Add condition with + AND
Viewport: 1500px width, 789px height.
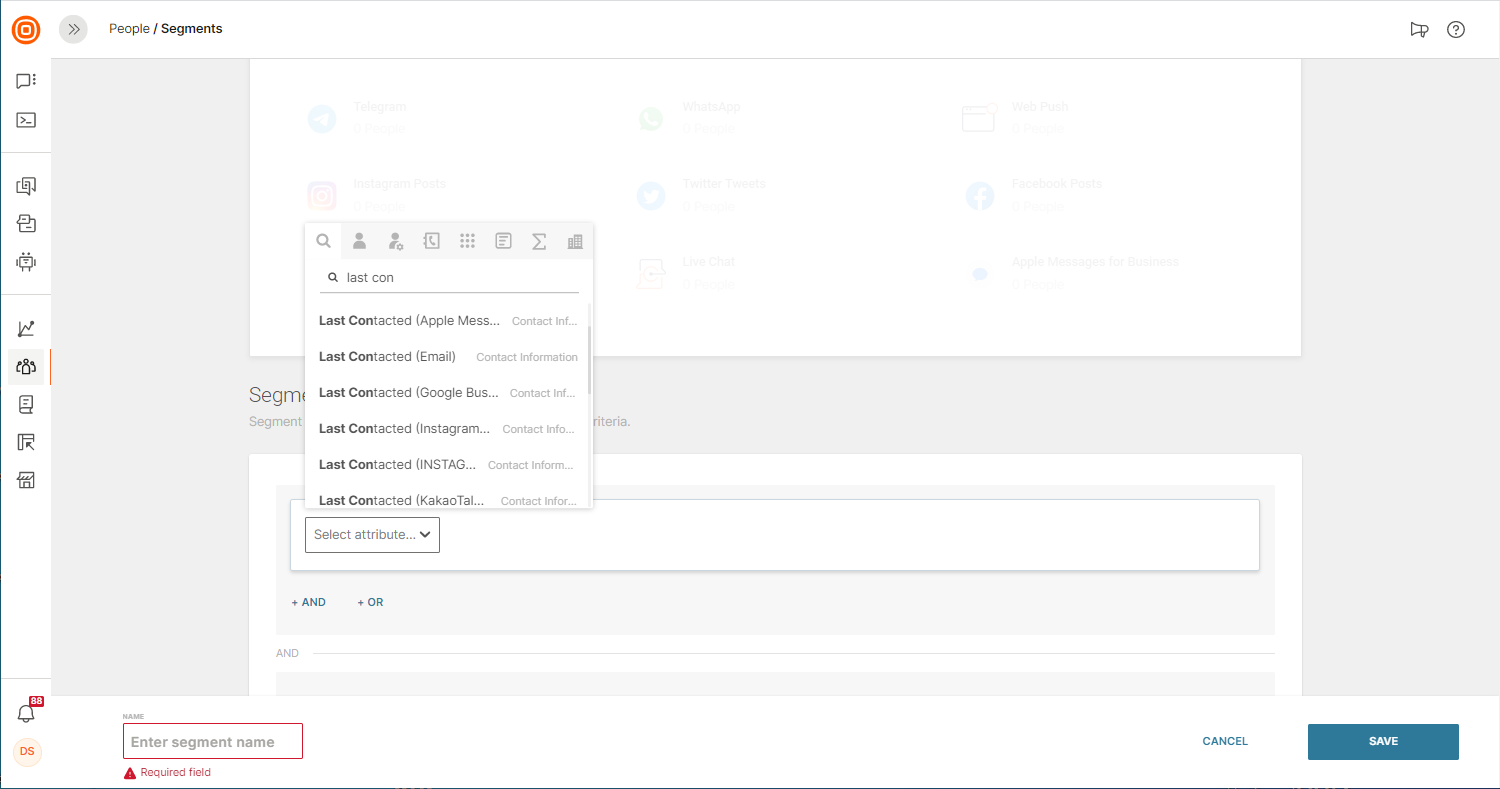[309, 602]
